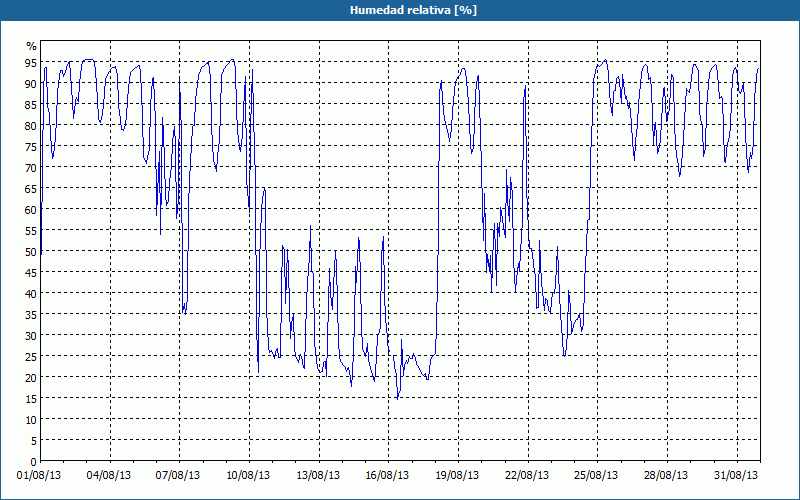Image resolution: width=800 pixels, height=500 pixels.
Task: Click the 70 y-axis label
Action: point(31,168)
